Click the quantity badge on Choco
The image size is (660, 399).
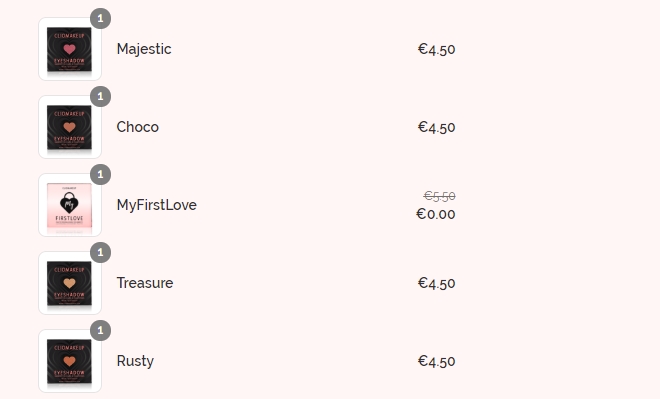pos(100,96)
